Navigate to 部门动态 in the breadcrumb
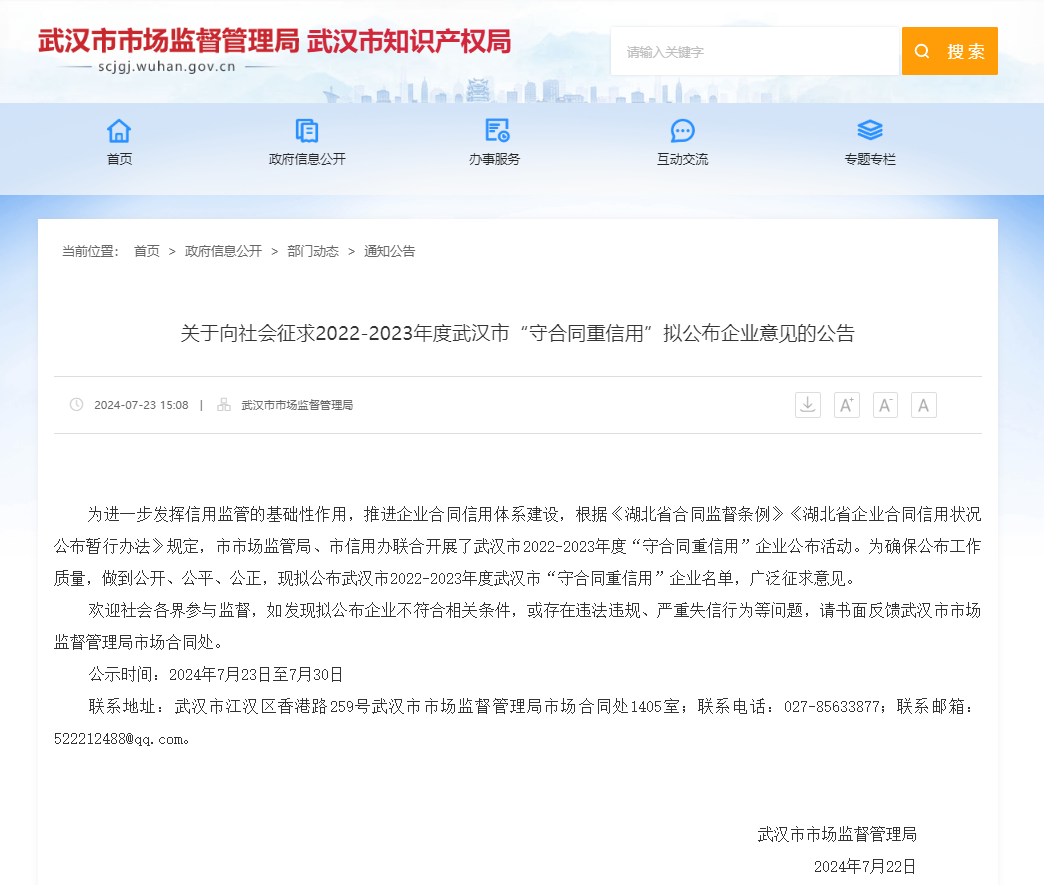Viewport: 1044px width, 885px height. 313,251
